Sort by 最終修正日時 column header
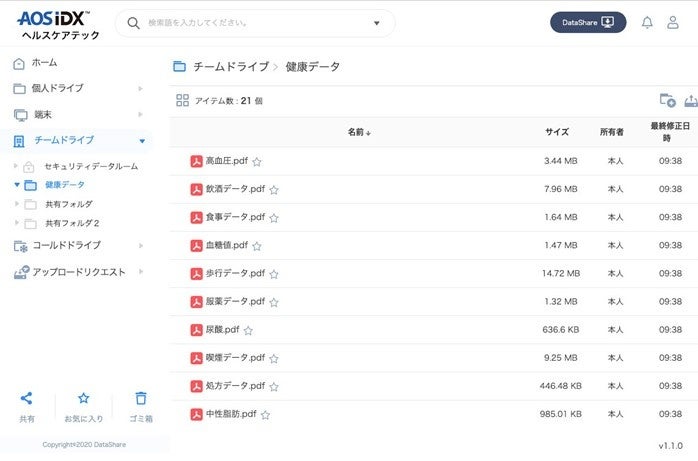 click(670, 132)
